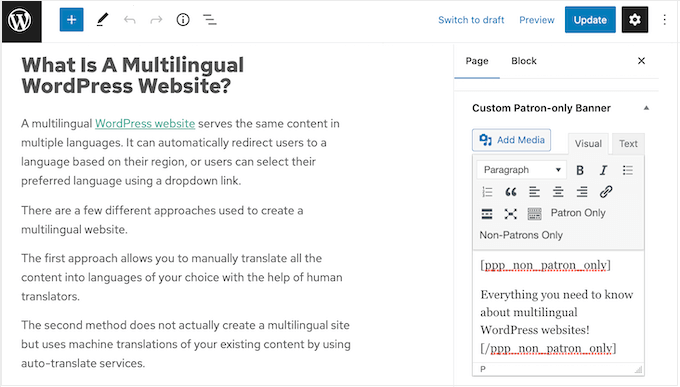Insert a bulleted list
Viewport: 680px width, 387px height.
coord(628,170)
